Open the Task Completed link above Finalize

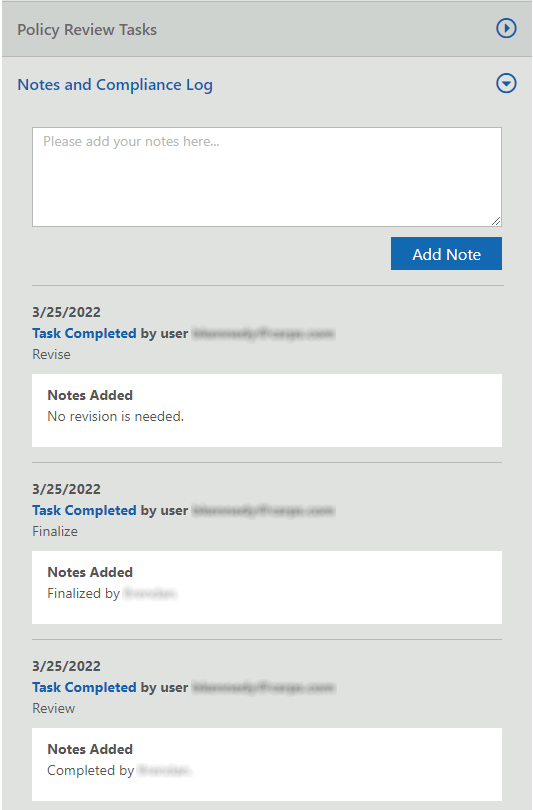(84, 510)
